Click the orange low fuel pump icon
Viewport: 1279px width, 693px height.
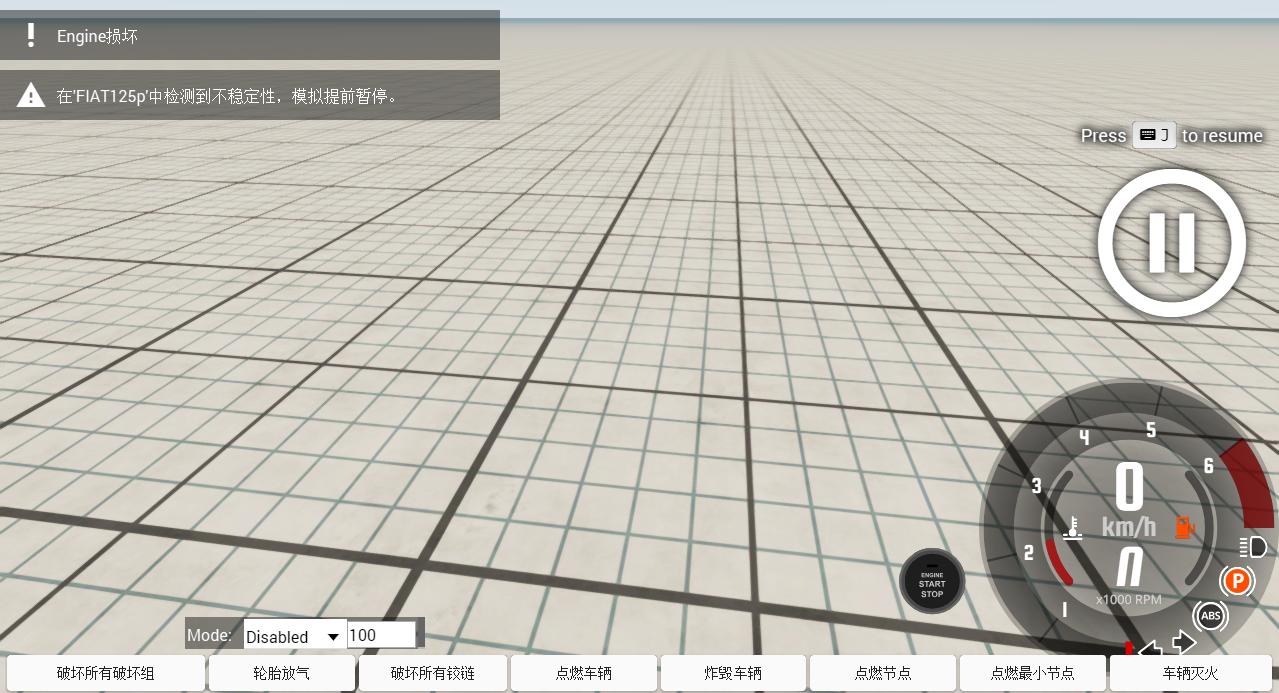(1184, 527)
